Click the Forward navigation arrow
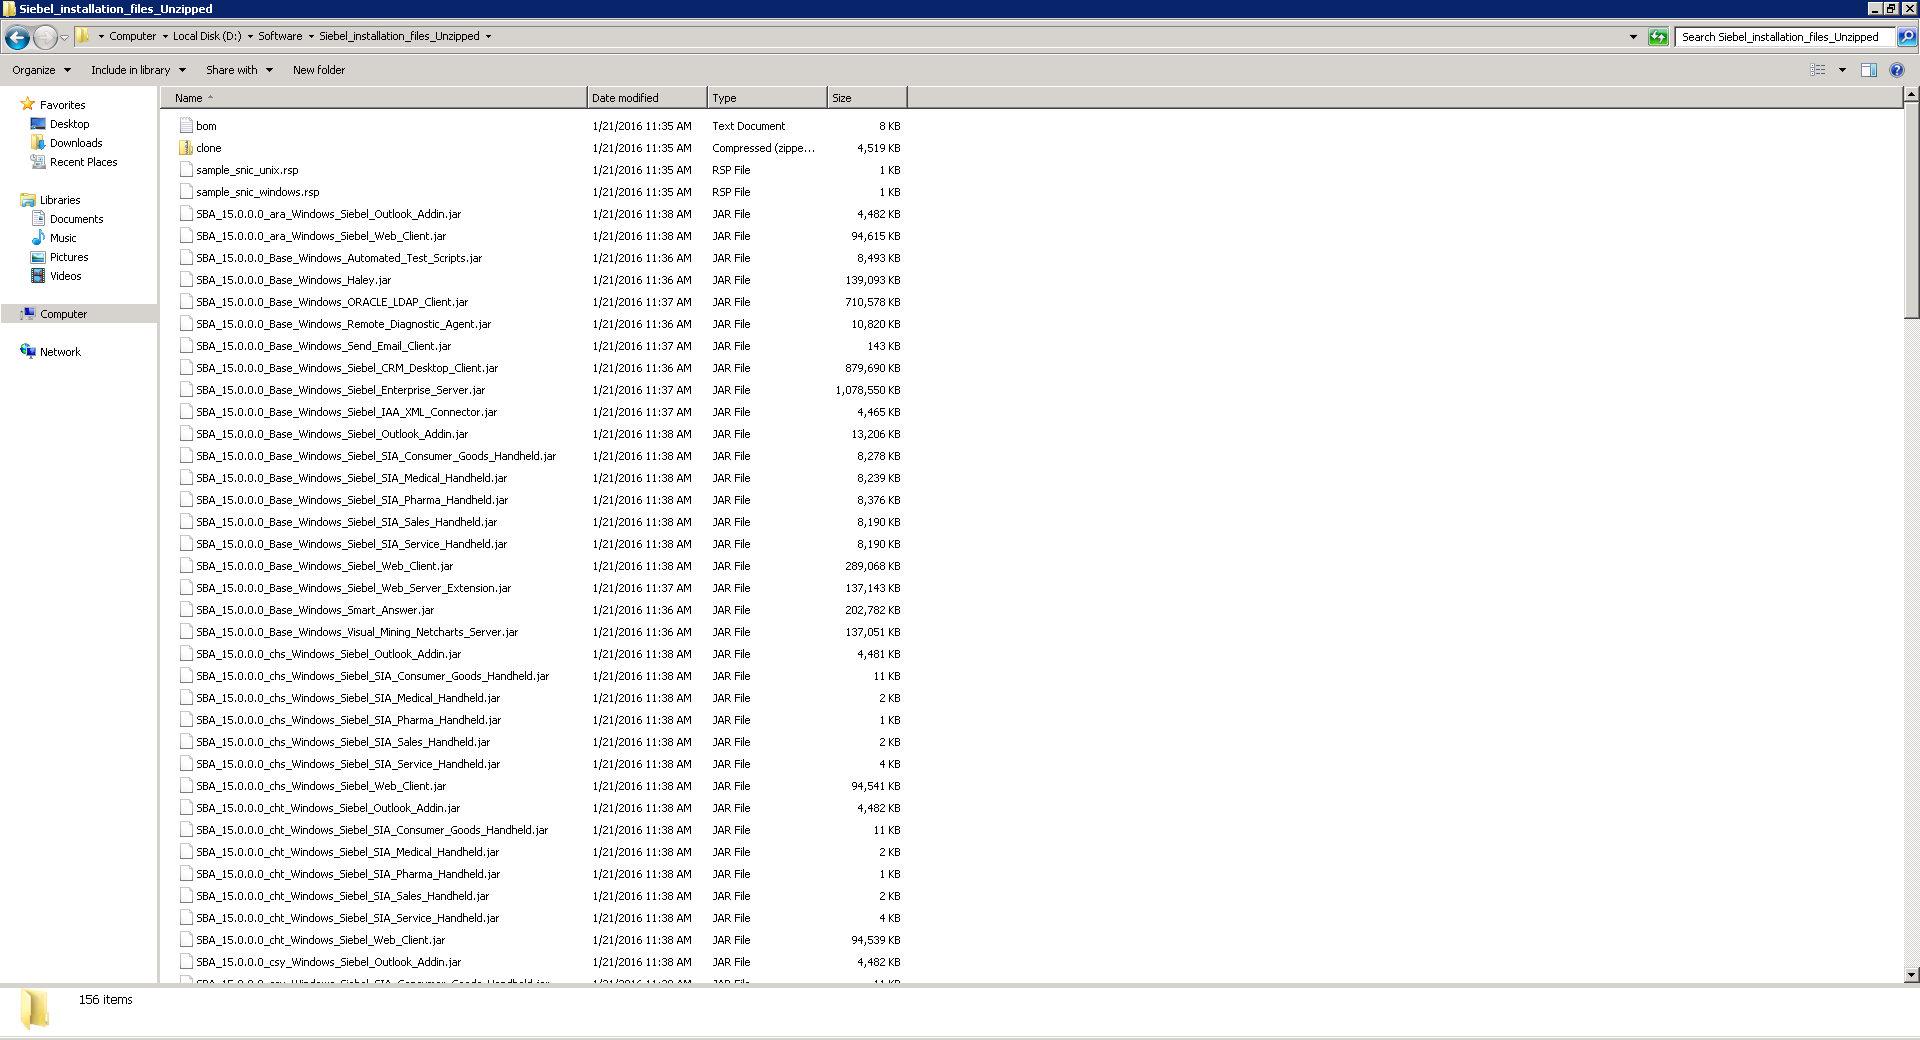The height and width of the screenshot is (1040, 1920). click(45, 37)
